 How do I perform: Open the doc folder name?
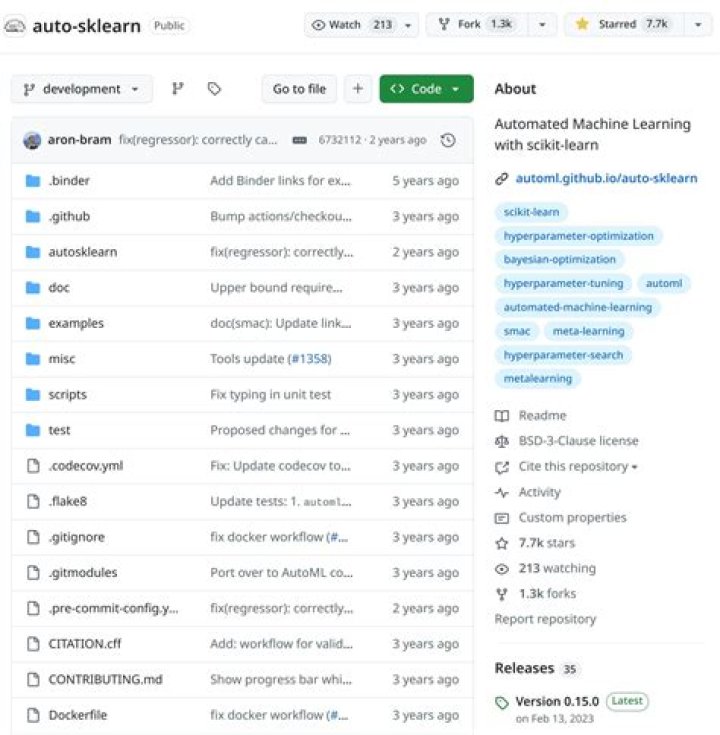(59, 287)
